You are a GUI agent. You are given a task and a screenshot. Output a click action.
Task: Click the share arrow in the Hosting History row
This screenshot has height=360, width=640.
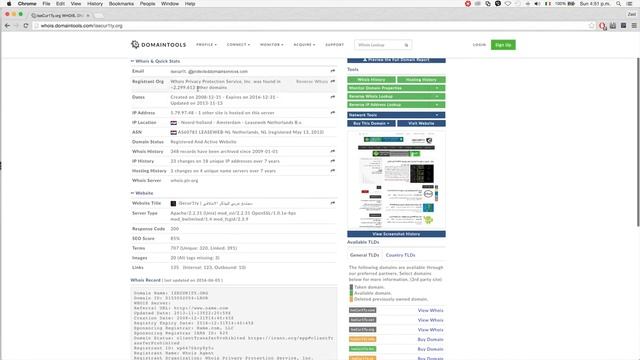pyautogui.click(x=333, y=171)
